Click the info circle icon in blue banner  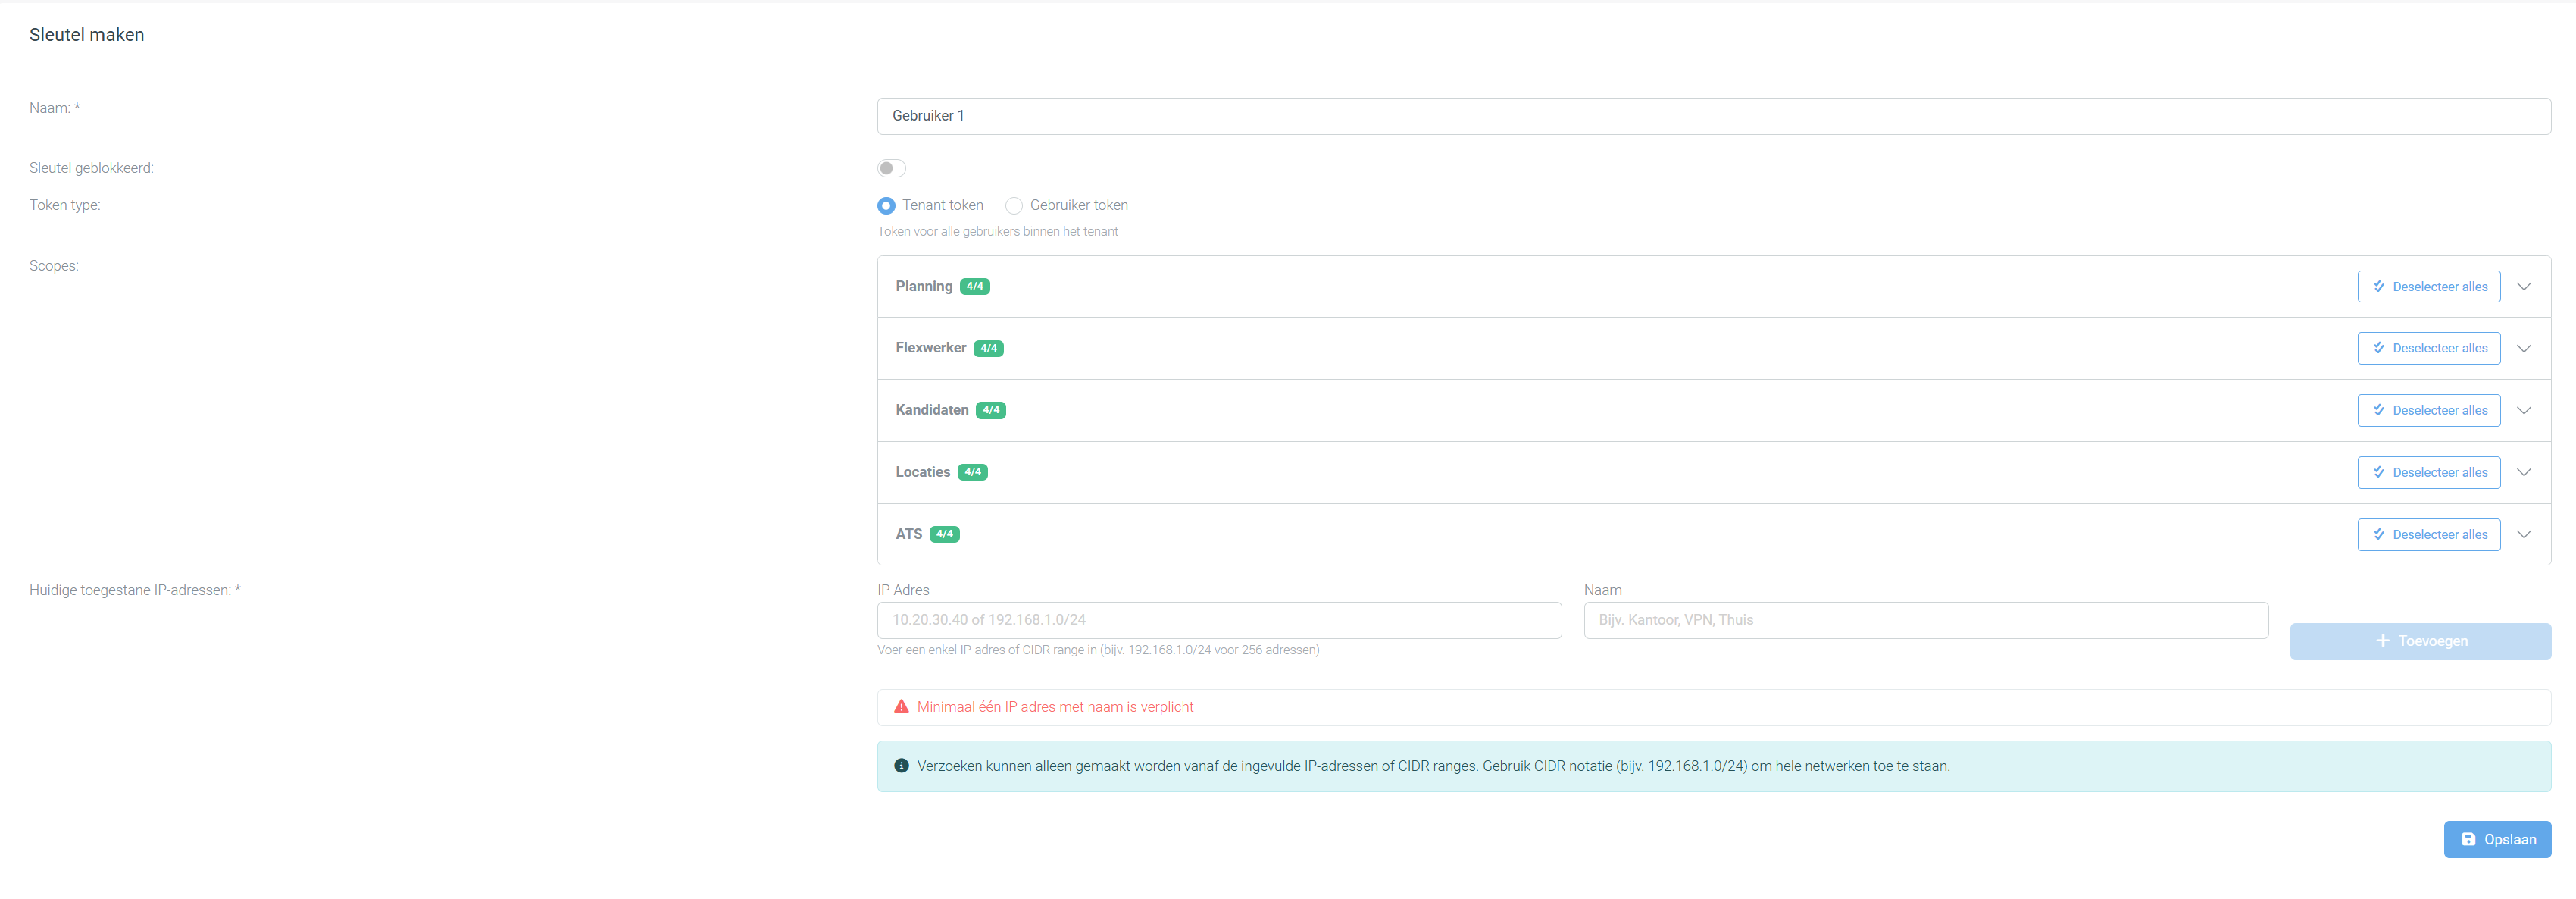tap(901, 766)
